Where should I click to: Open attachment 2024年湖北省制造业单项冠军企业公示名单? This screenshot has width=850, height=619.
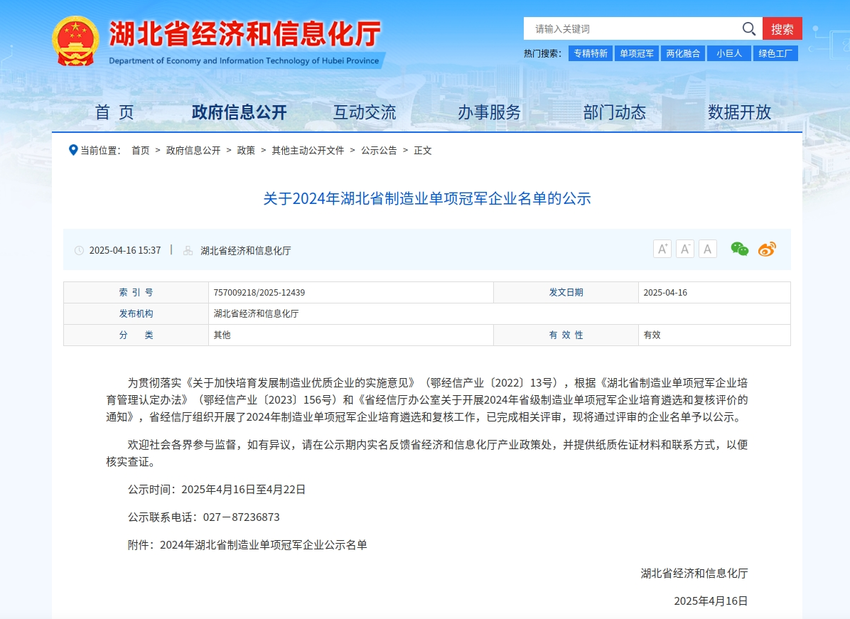(x=263, y=545)
